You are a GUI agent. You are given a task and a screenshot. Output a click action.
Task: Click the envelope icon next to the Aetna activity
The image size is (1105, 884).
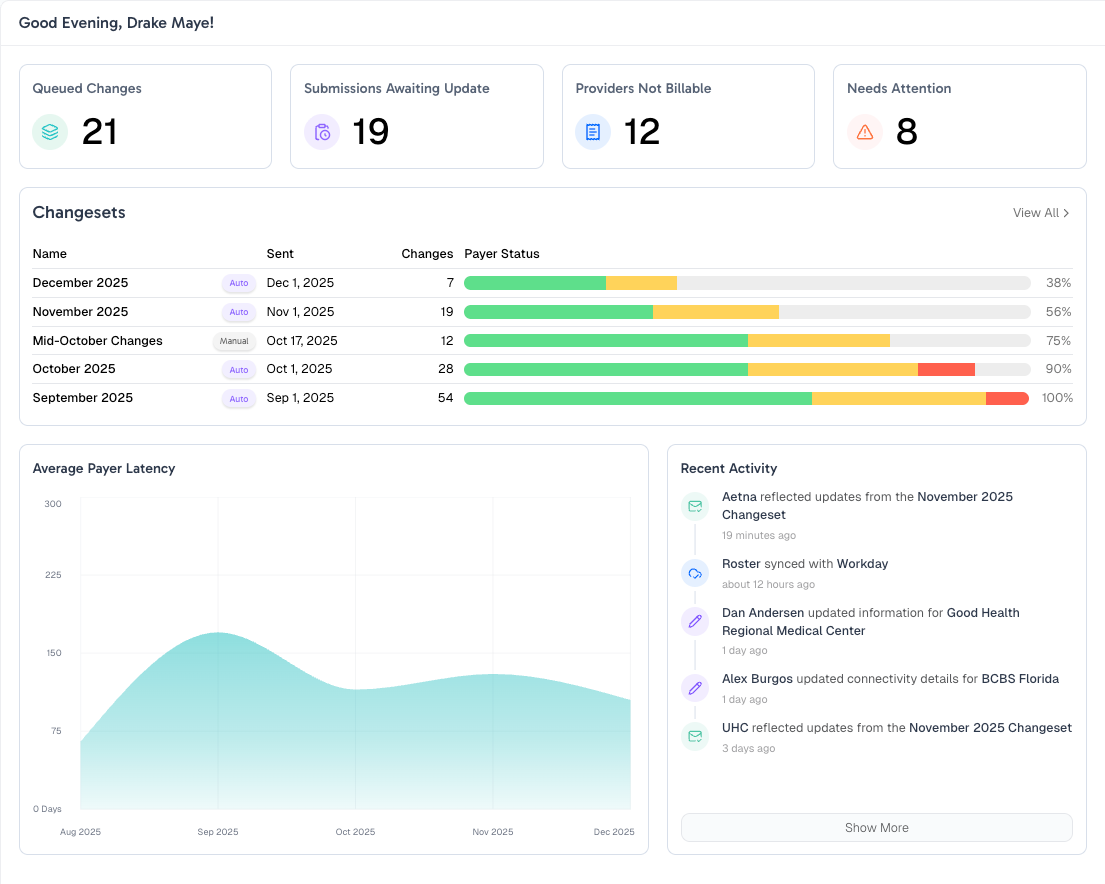[x=695, y=506]
